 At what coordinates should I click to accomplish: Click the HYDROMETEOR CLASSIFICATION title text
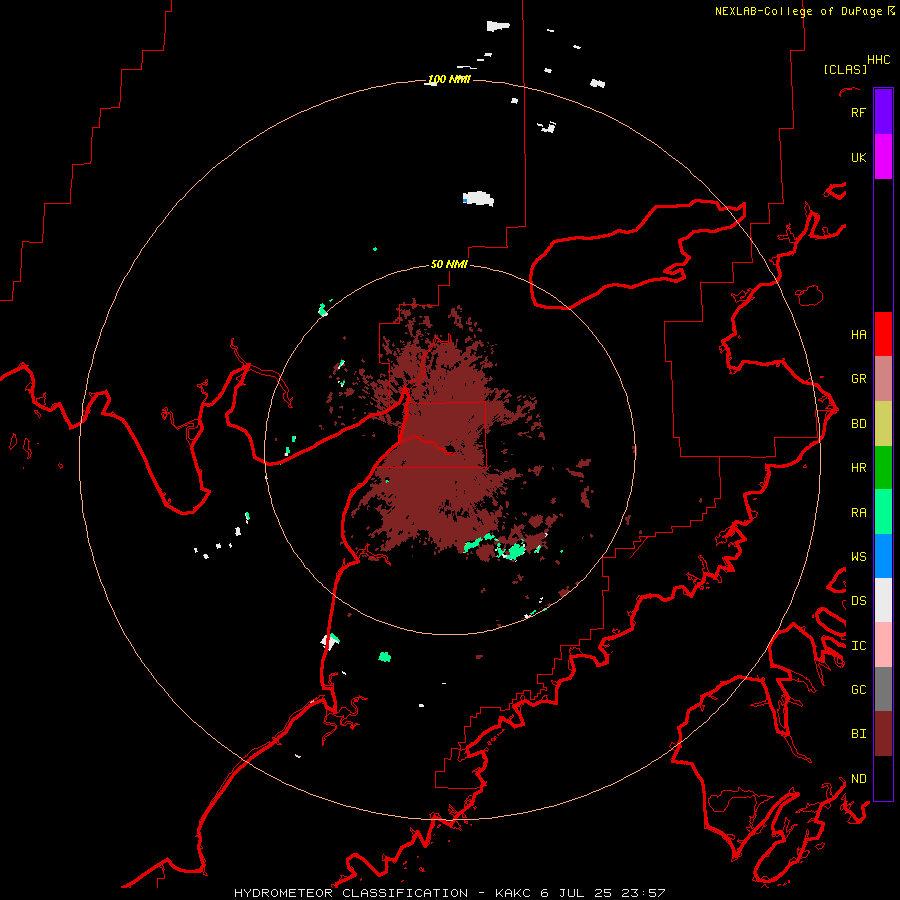351,893
